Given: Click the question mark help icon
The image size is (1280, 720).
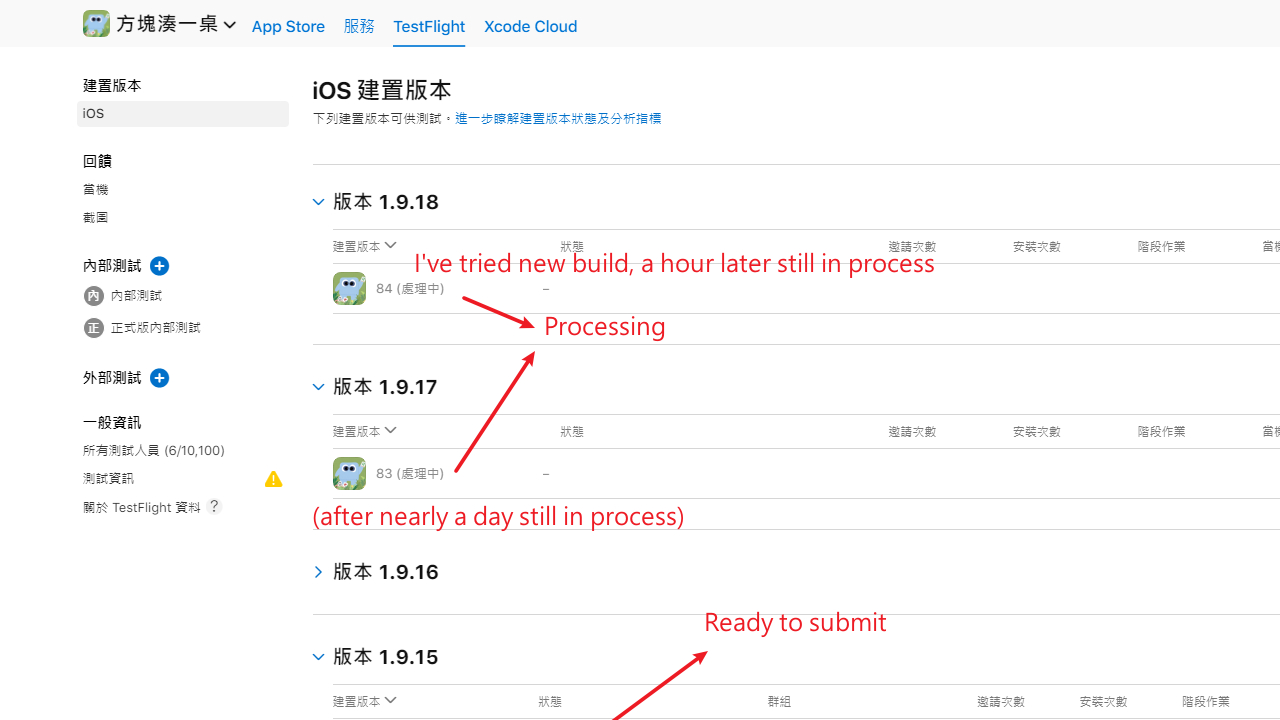Looking at the screenshot, I should click(214, 507).
